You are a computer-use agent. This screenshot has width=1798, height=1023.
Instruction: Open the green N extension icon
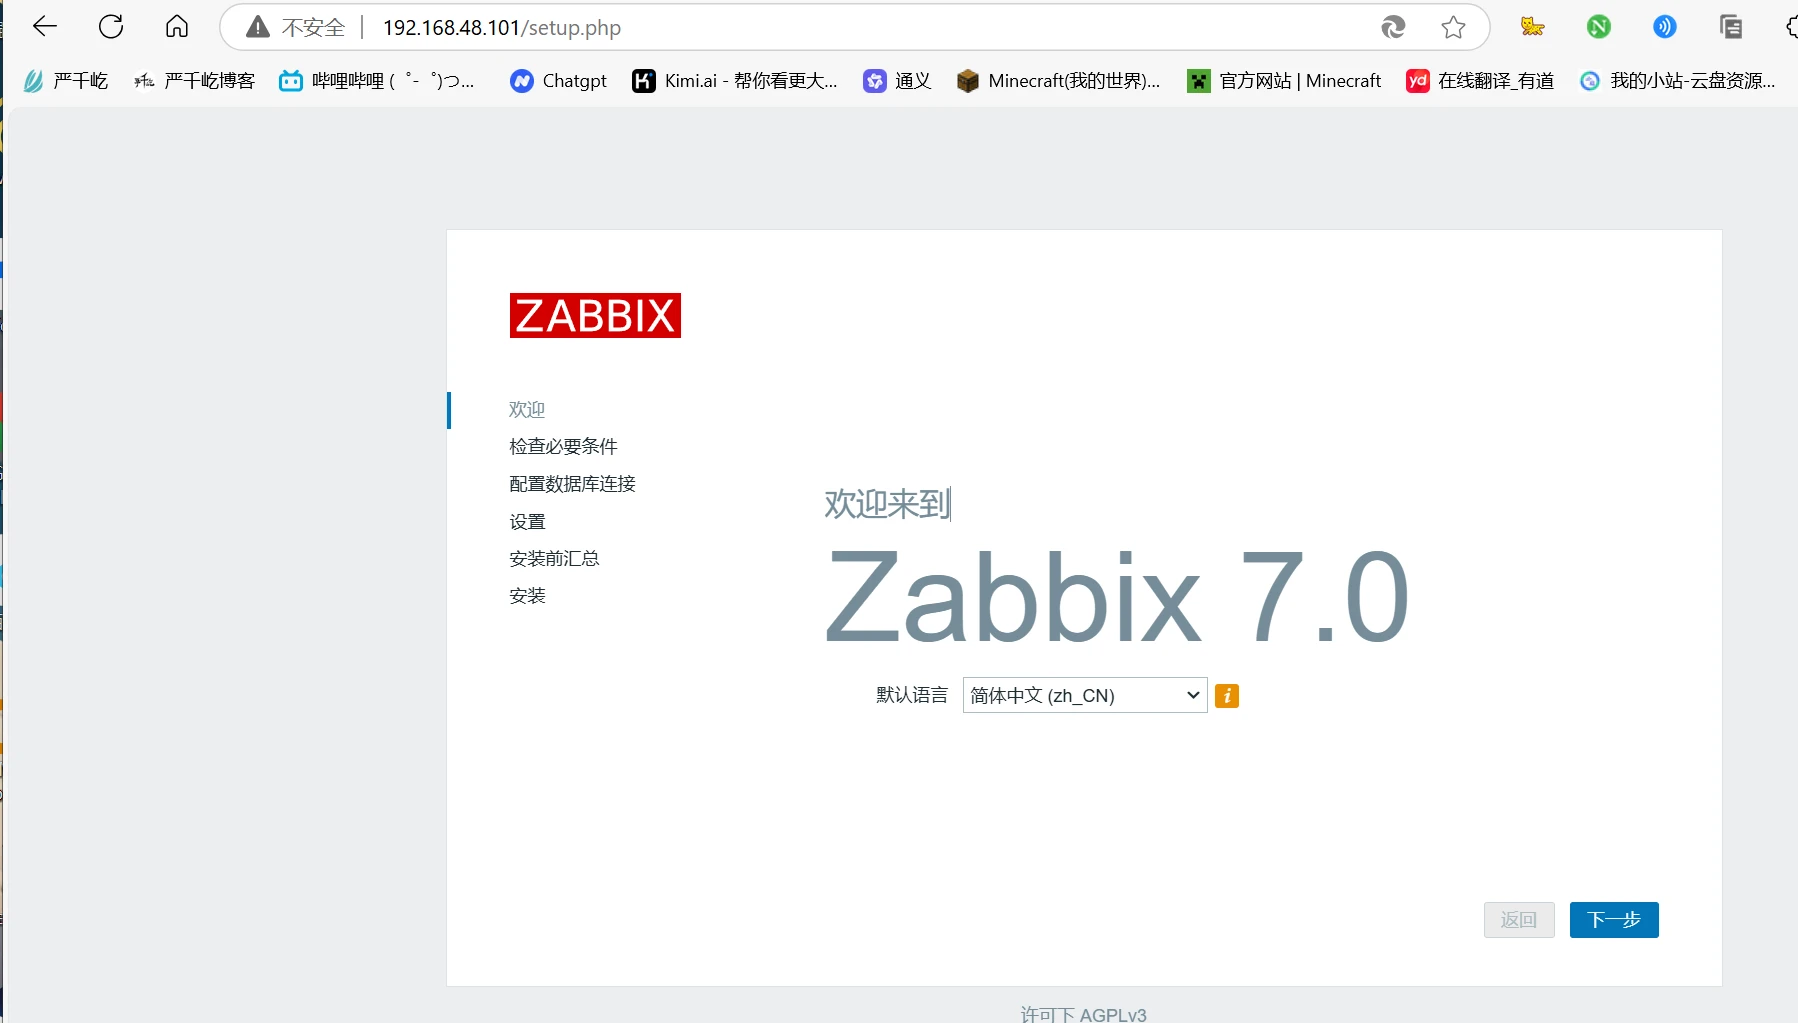coord(1598,27)
